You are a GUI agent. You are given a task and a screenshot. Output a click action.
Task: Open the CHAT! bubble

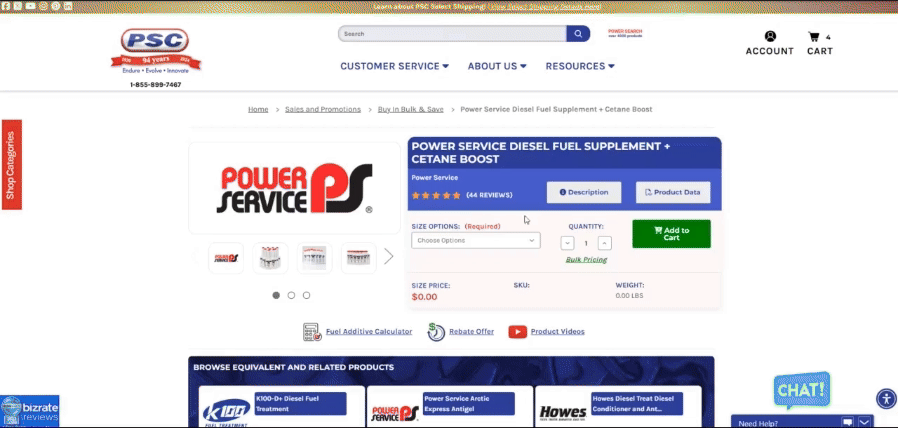coord(802,390)
